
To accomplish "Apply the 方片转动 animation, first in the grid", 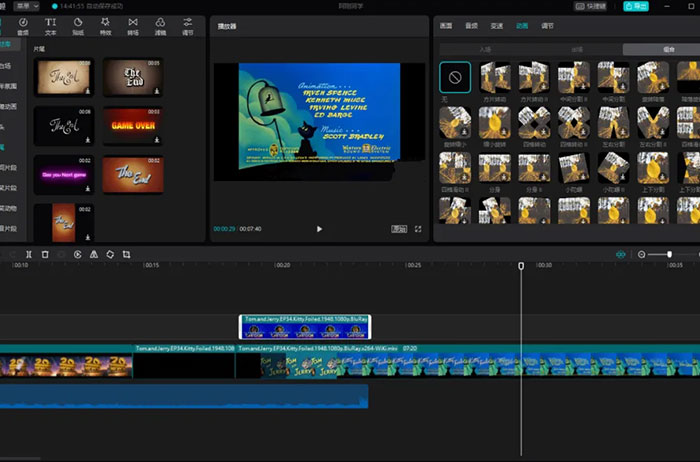I will (495, 77).
